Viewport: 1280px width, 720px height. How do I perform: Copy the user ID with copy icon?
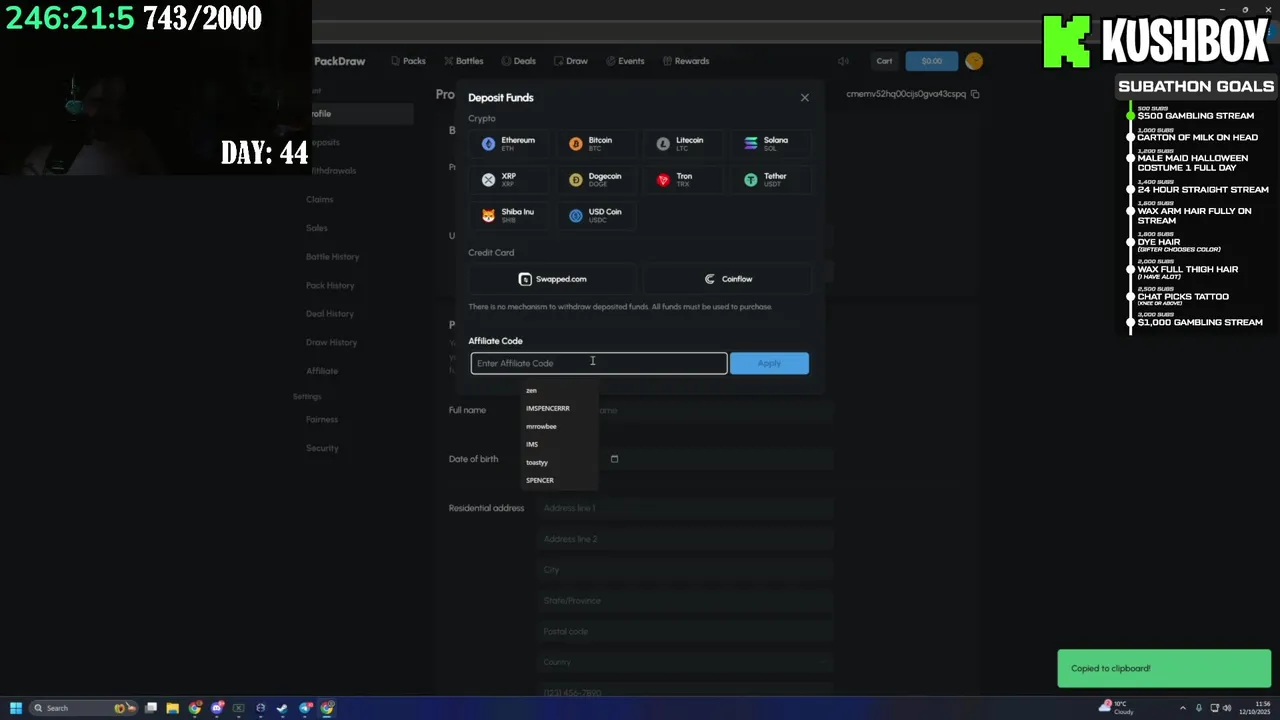(975, 94)
